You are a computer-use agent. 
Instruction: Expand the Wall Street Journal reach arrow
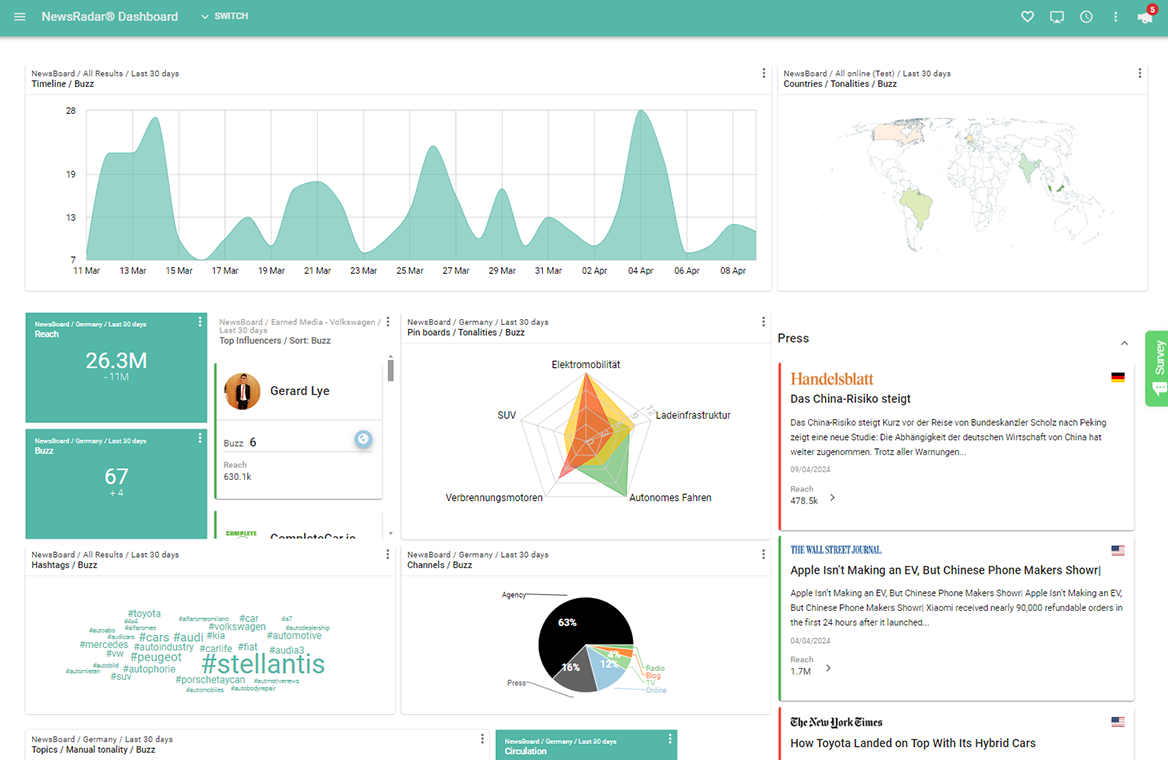[x=829, y=668]
